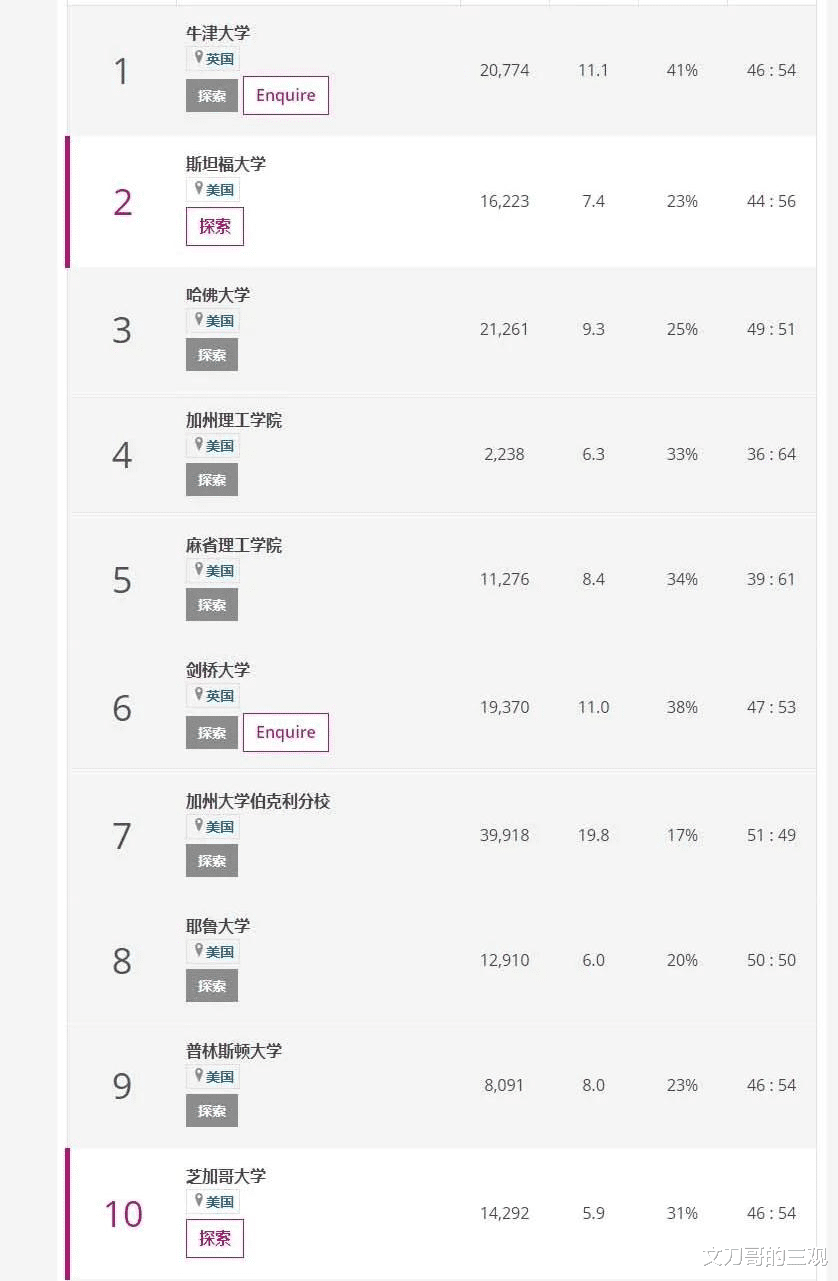
Task: Click the 探索 button under 麻省理工学院
Action: tap(212, 605)
